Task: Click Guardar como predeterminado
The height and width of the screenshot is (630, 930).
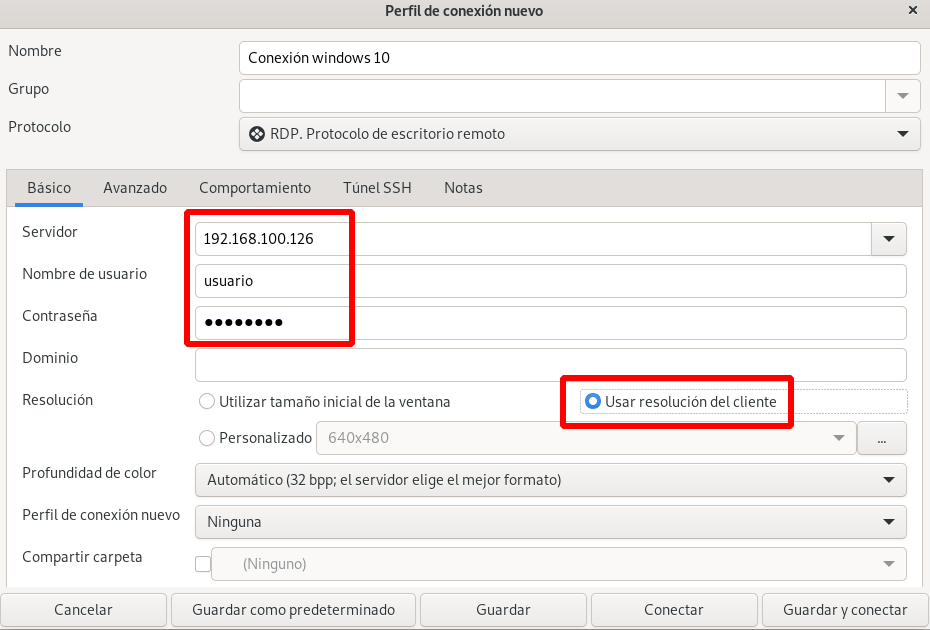Action: coord(293,610)
